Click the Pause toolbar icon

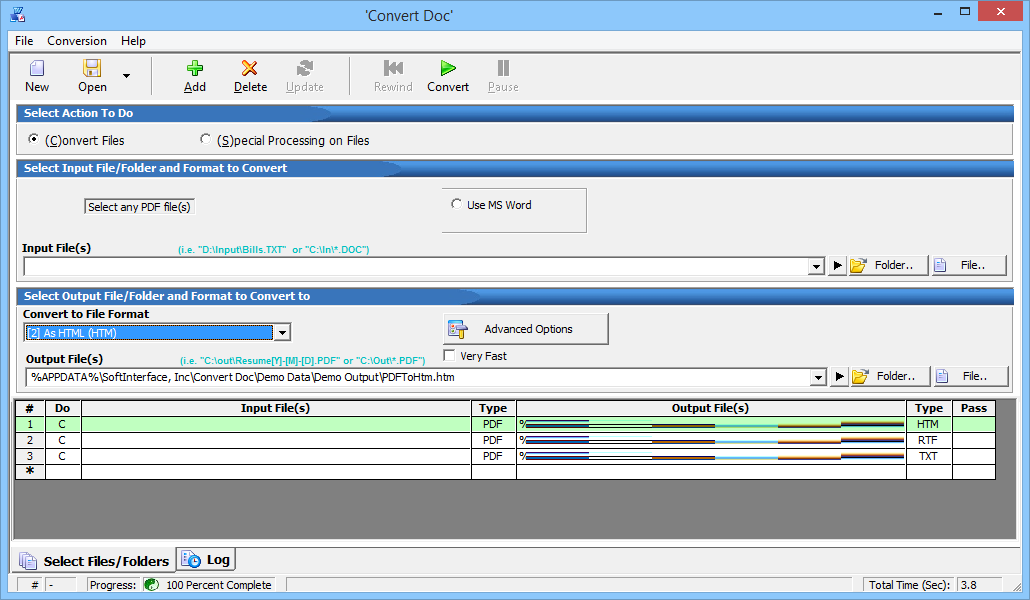point(503,68)
